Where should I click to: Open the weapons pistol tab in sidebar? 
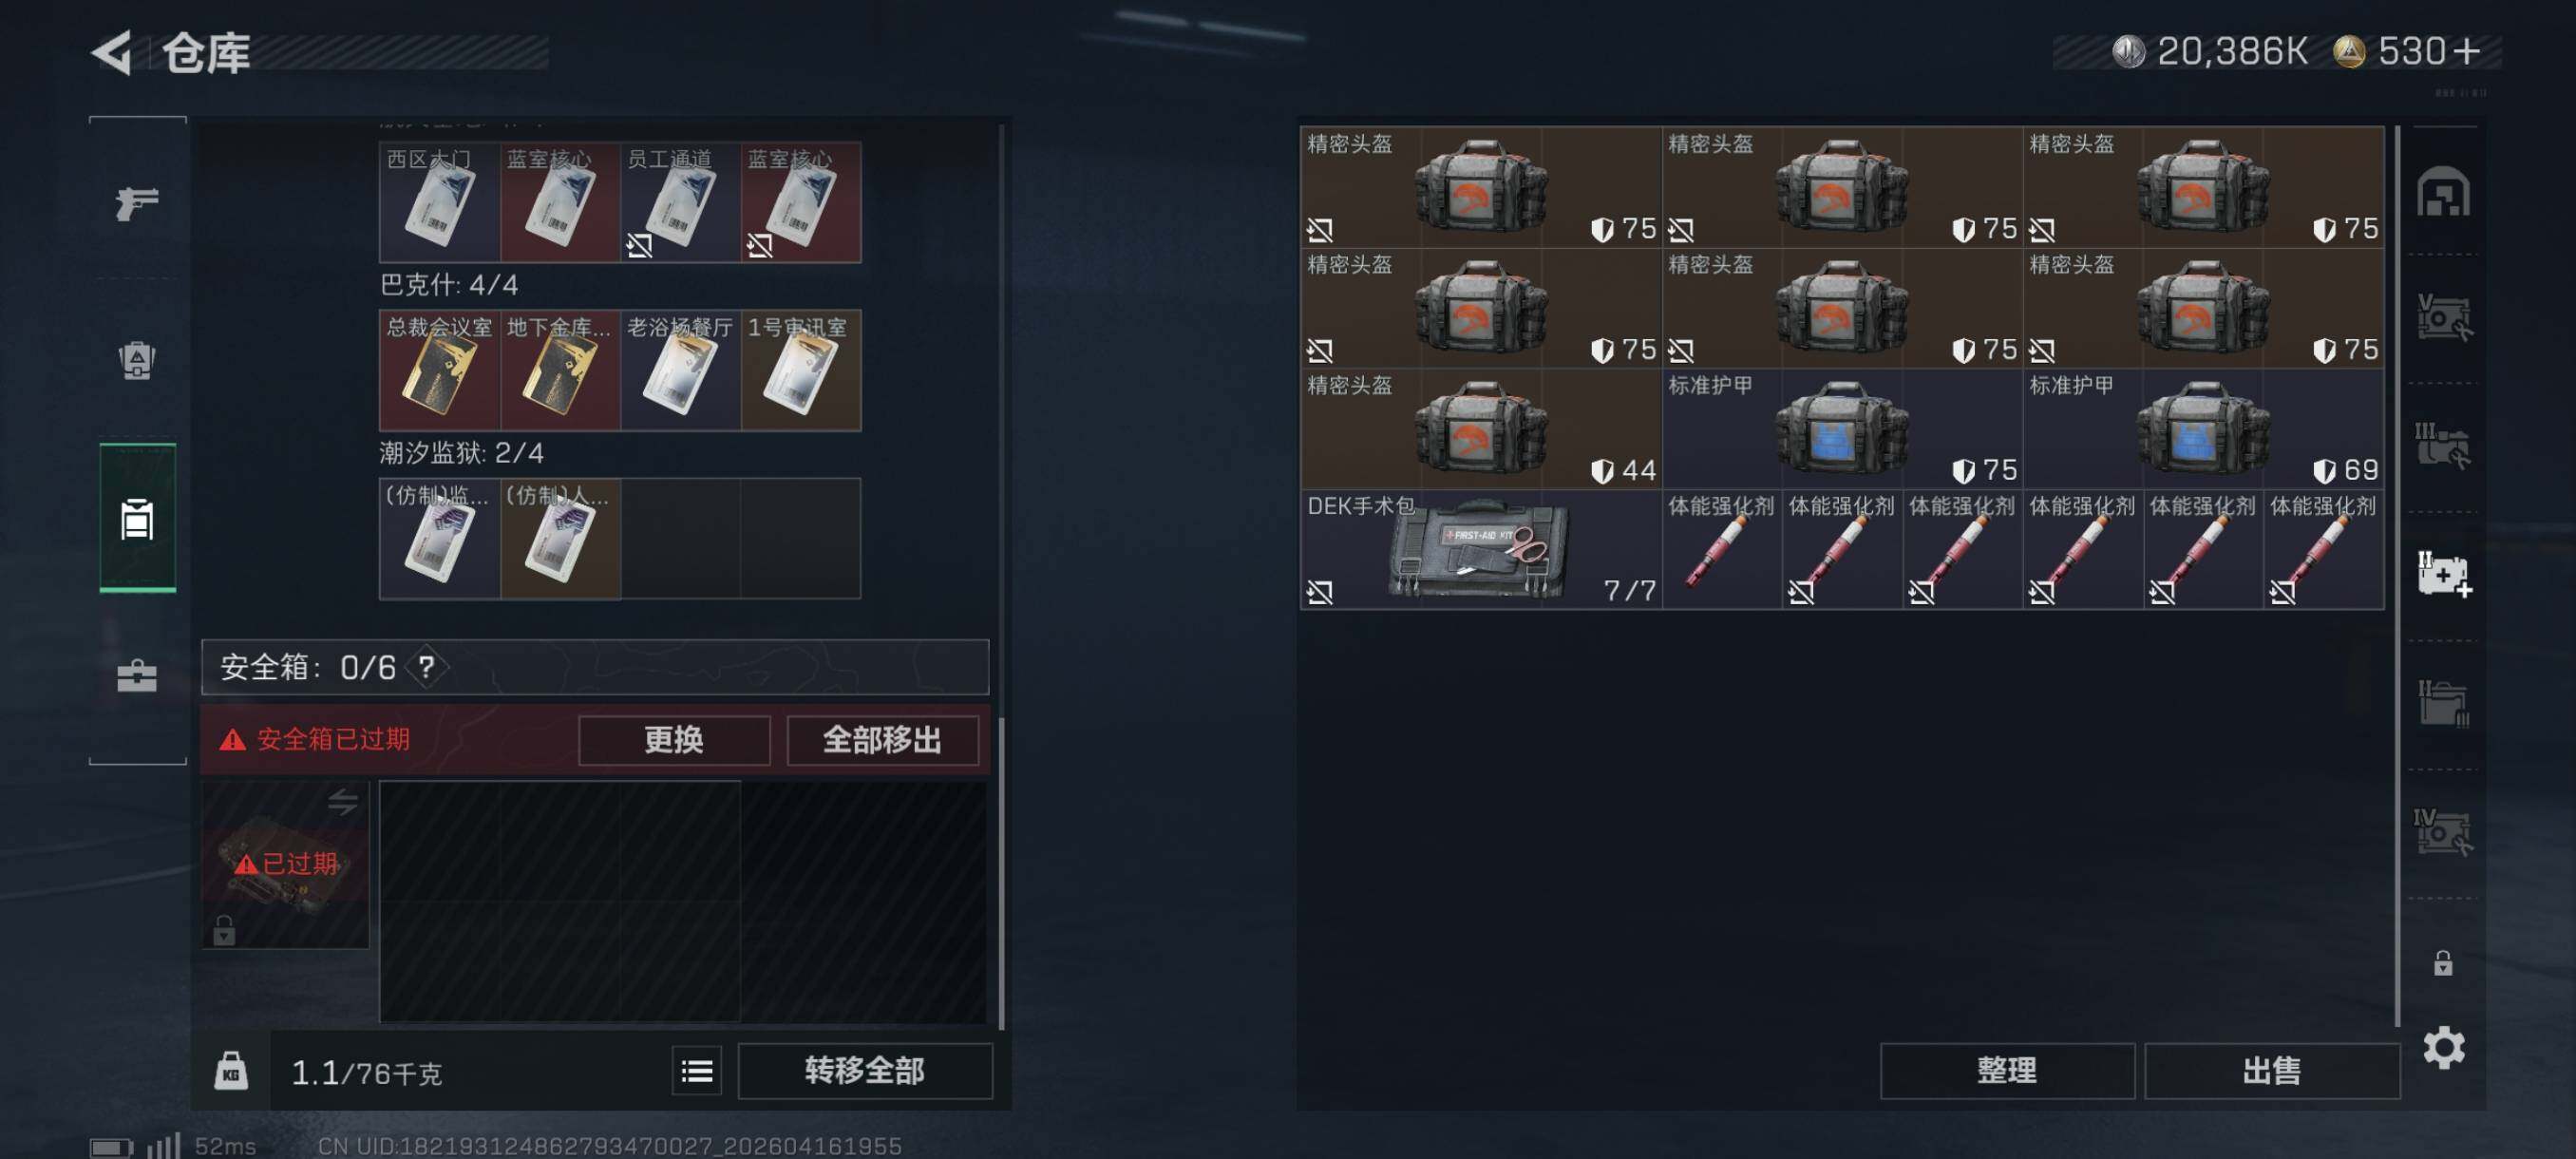(x=137, y=203)
